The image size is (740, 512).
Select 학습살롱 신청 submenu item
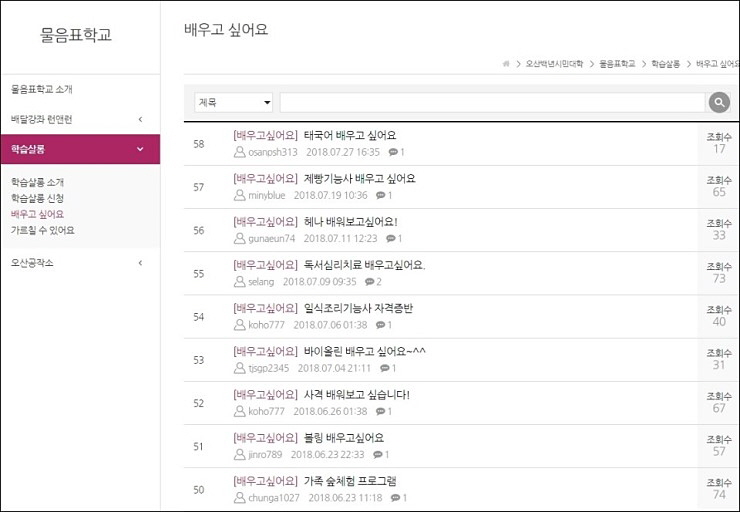[38, 198]
